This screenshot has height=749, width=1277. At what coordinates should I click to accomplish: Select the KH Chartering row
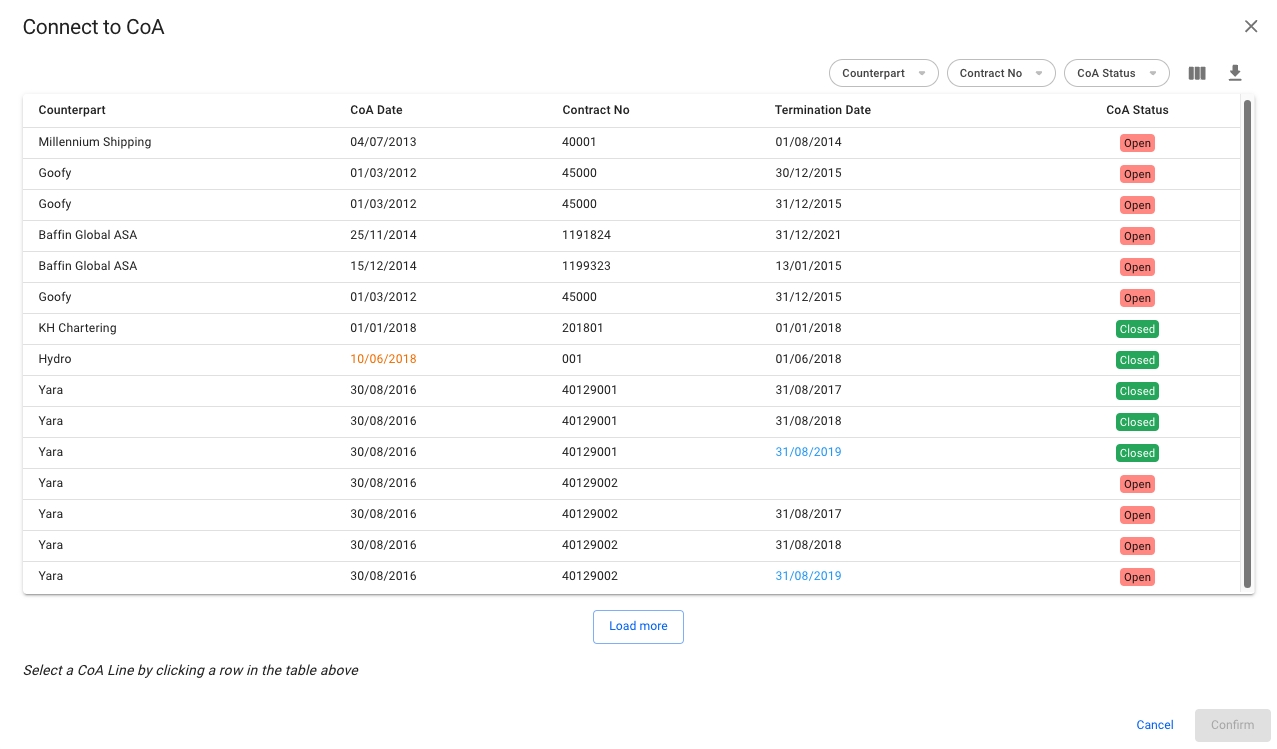pos(77,328)
